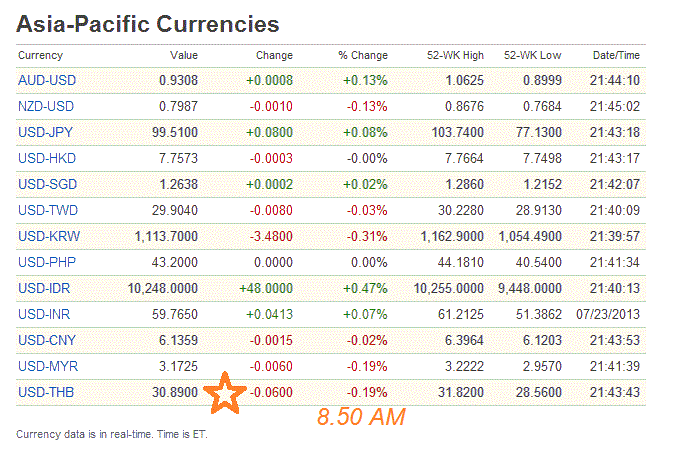Select the USD-CNY currency pair
This screenshot has height=453, width=680.
point(46,341)
